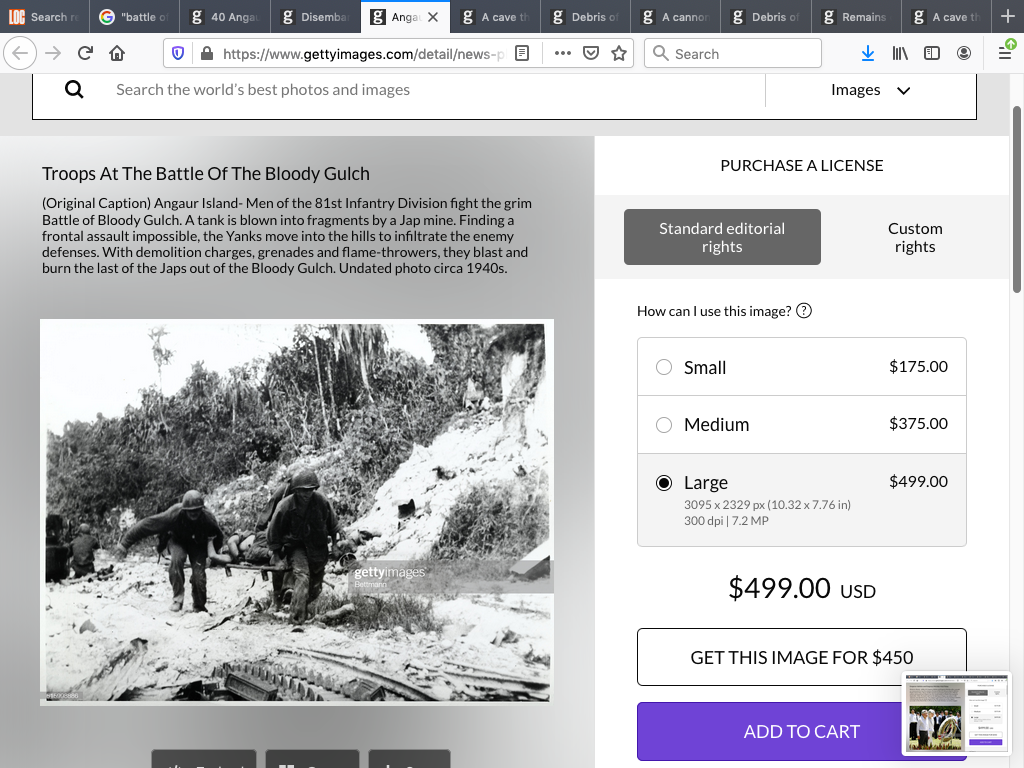Select the Medium size option
This screenshot has width=1024, height=768.
(x=664, y=425)
